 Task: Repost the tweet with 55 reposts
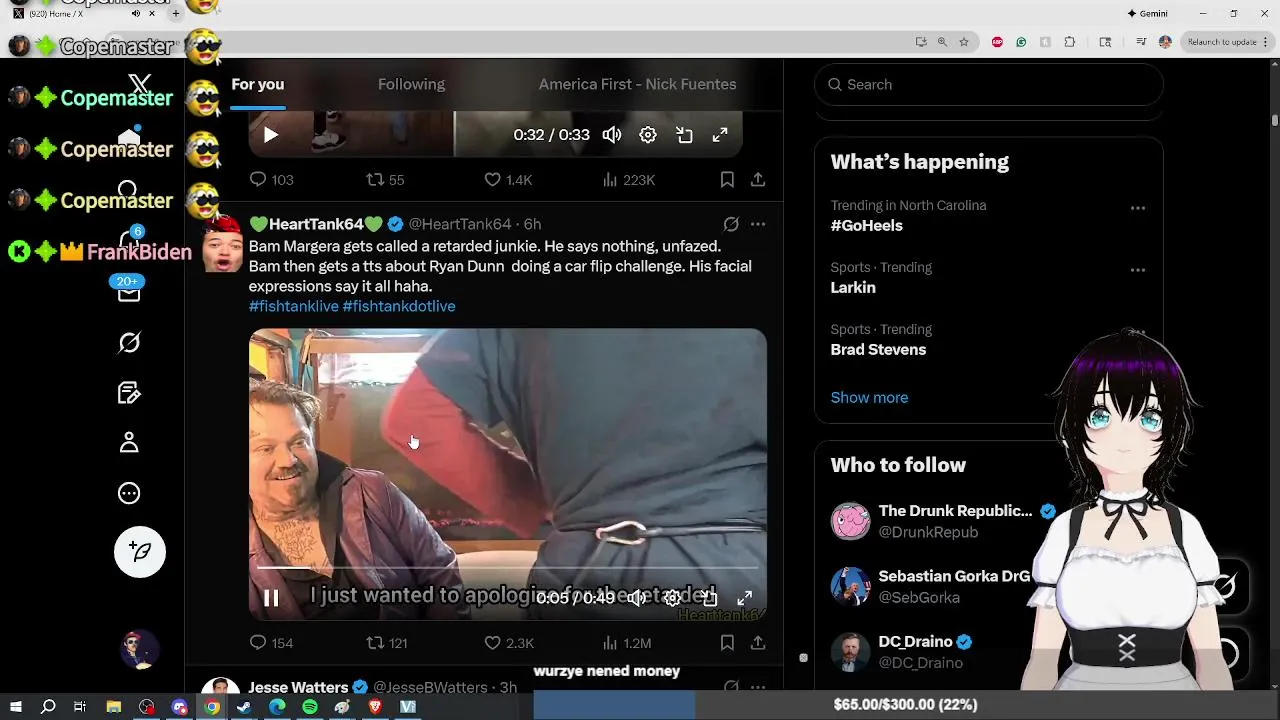(385, 180)
